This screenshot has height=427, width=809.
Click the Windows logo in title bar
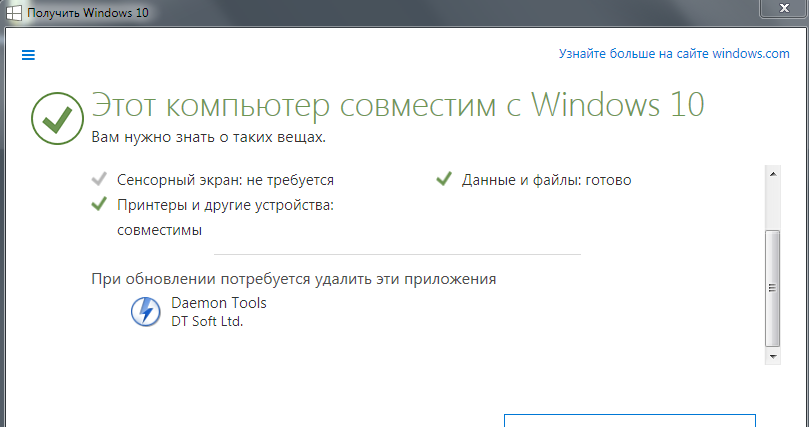[14, 12]
